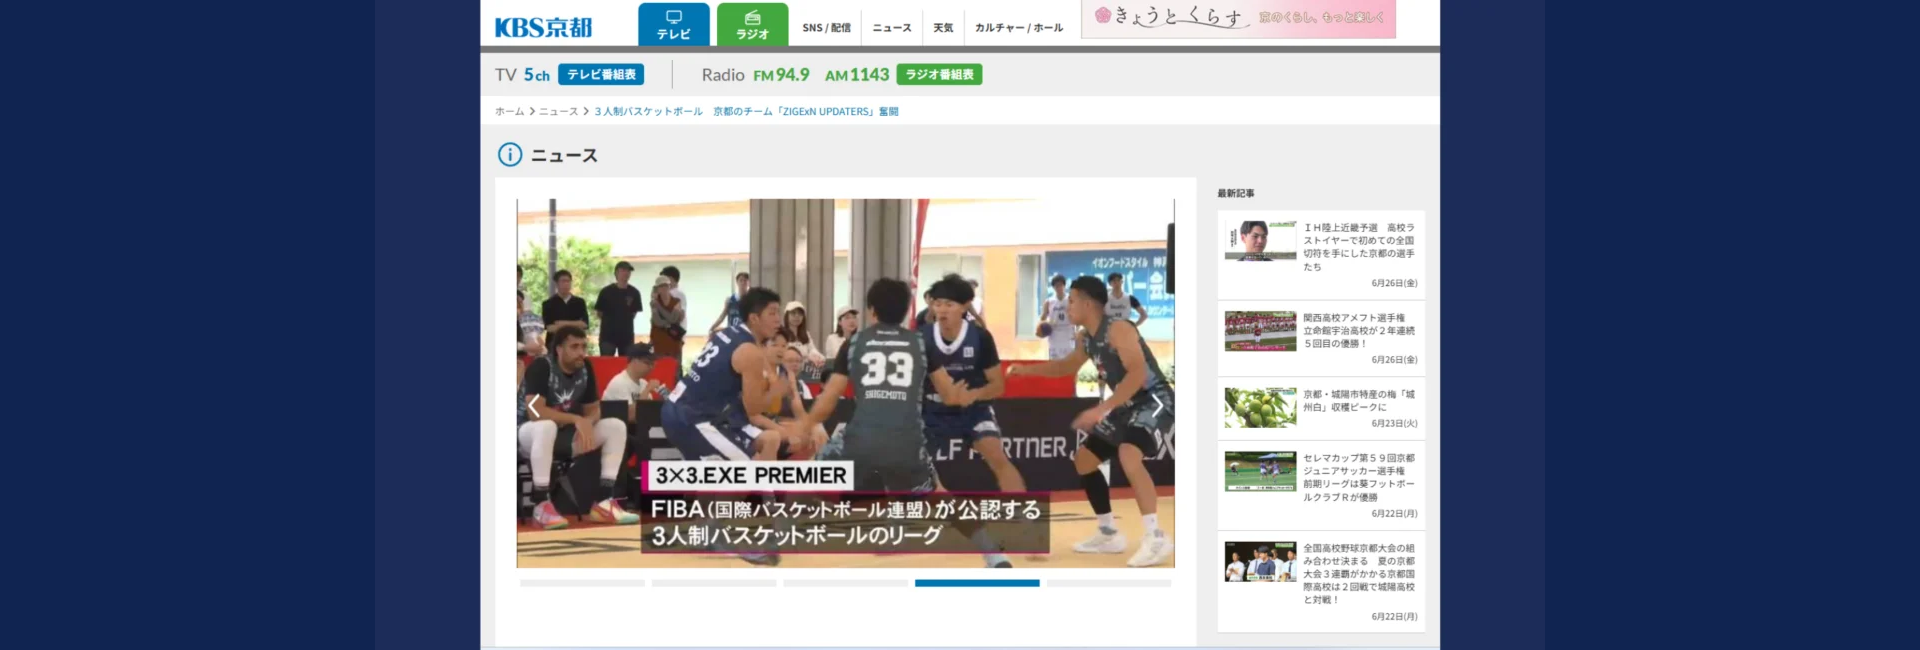Open ラジオ番組表 button
This screenshot has width=1920, height=650.
coord(939,75)
